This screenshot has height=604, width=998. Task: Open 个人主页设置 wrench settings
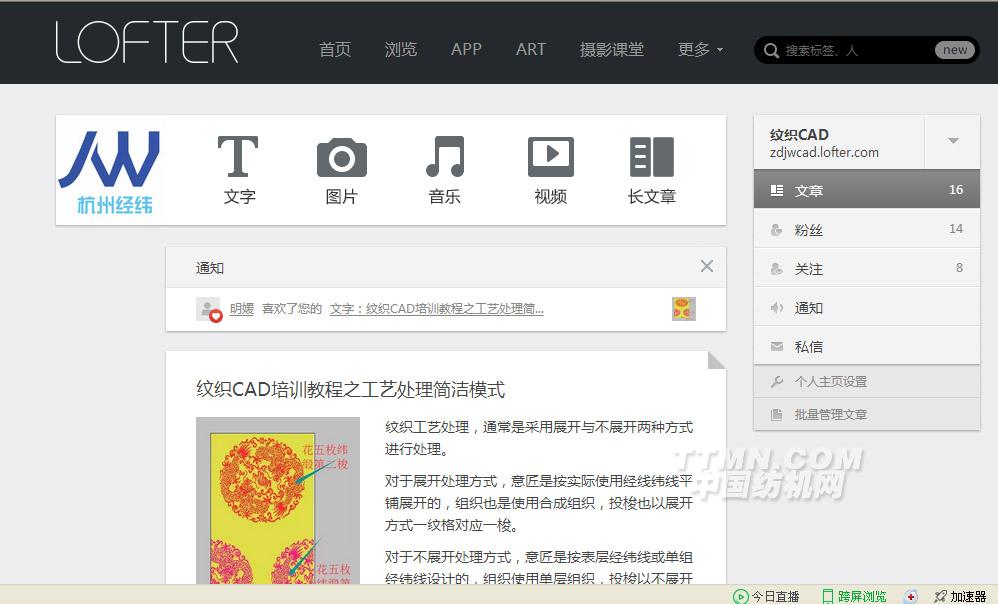pos(830,381)
